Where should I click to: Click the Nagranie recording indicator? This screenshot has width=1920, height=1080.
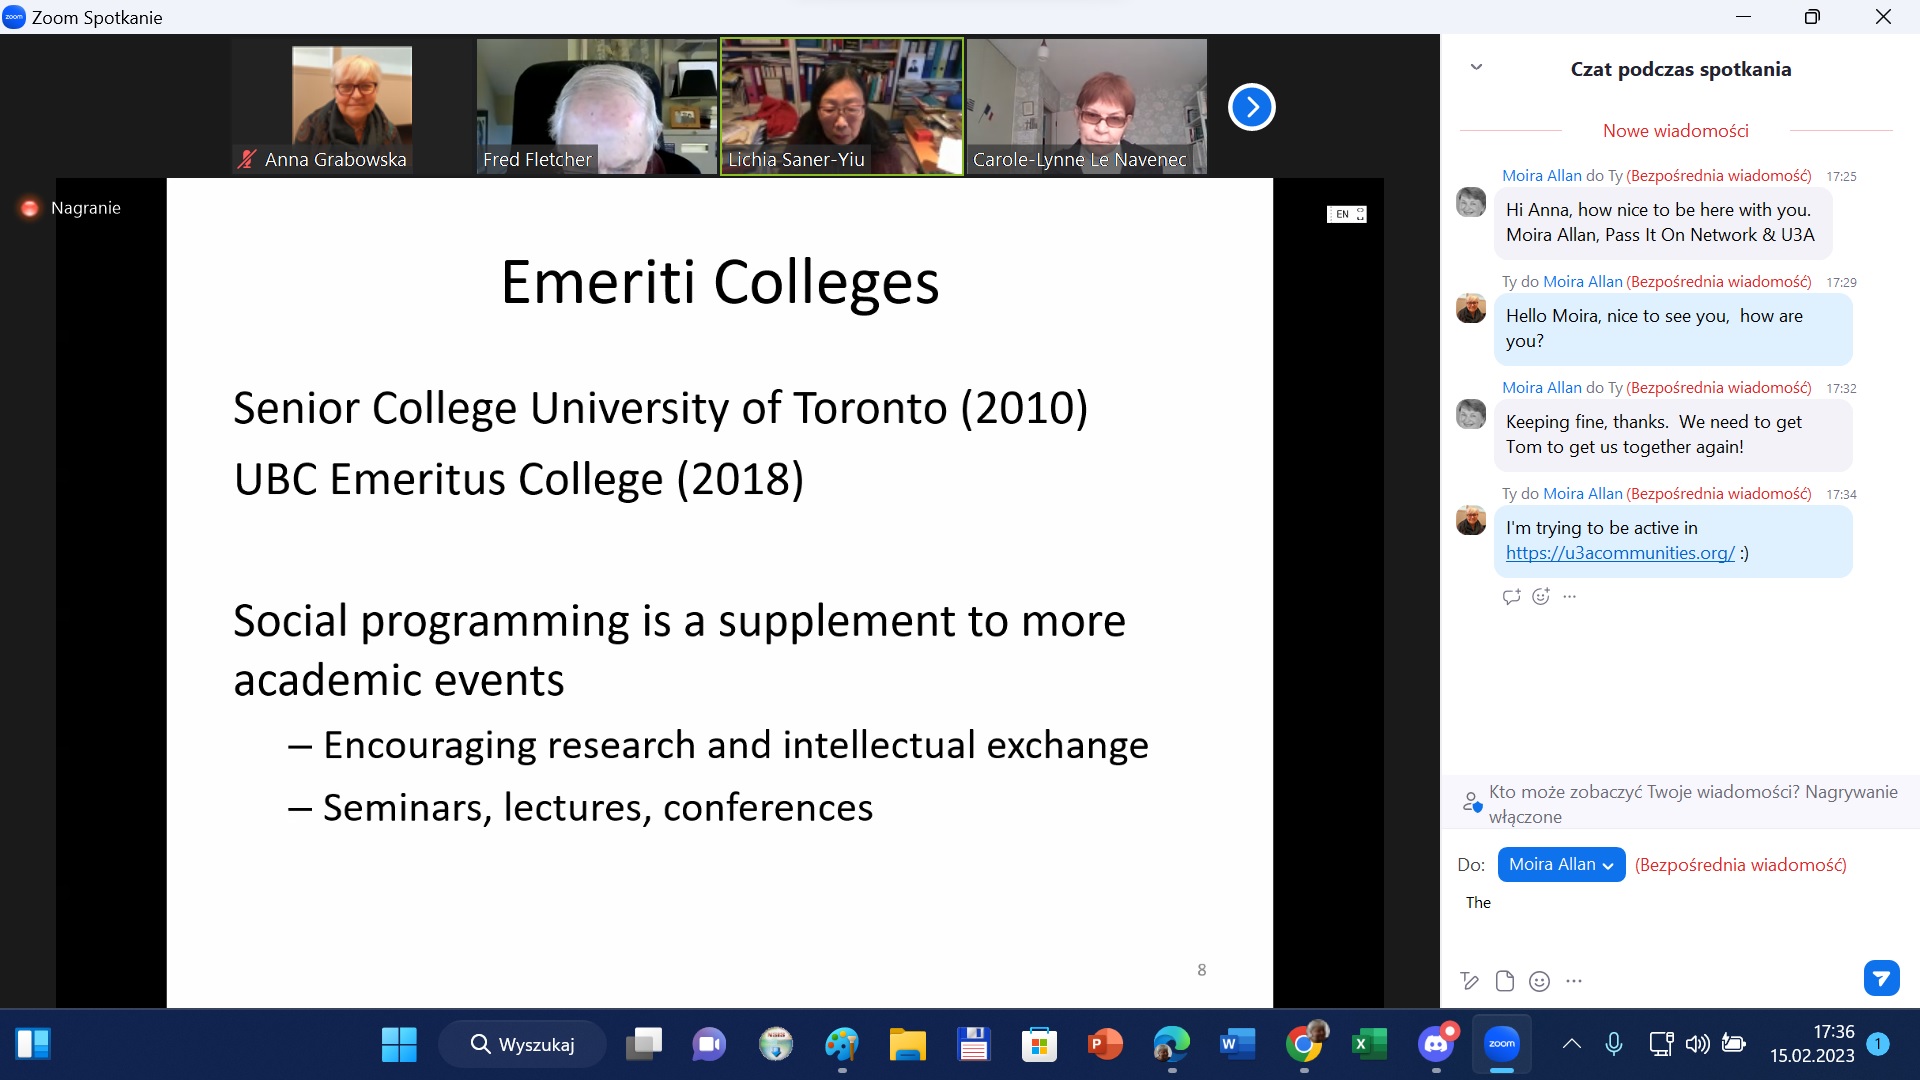point(70,208)
